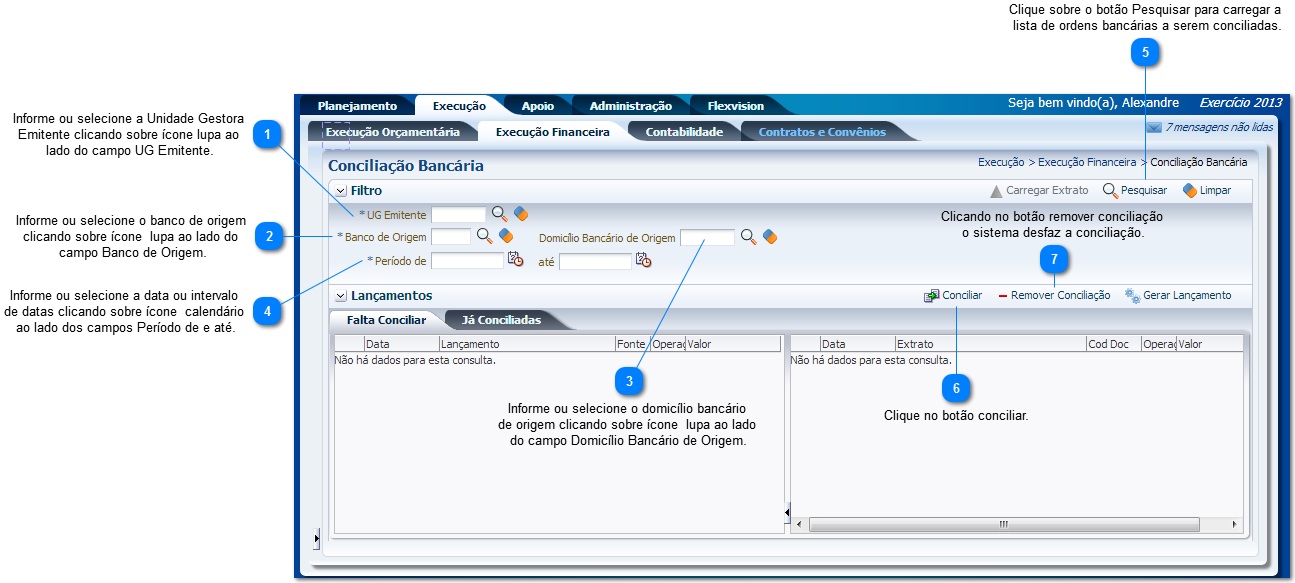Open the Contabilidade tab
The image size is (1295, 583).
point(683,132)
